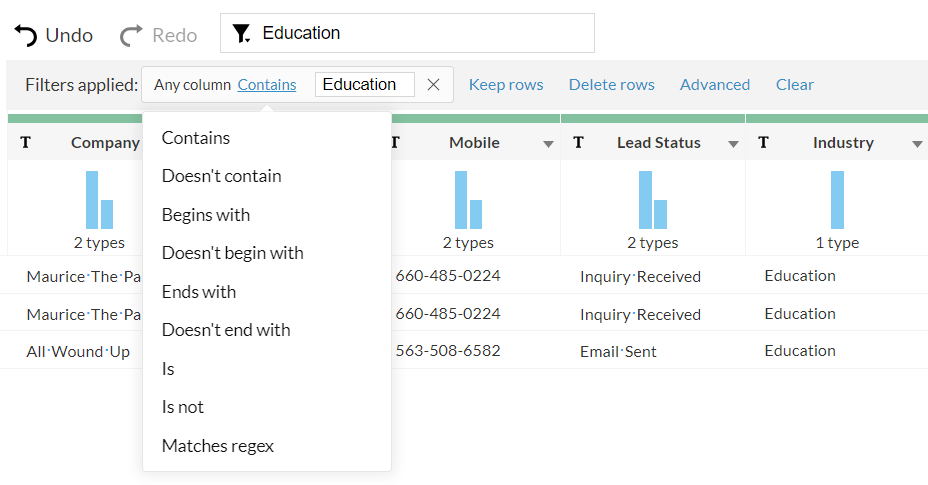Click the Industry column distribution bar chart
928x485 pixels.
coord(837,200)
